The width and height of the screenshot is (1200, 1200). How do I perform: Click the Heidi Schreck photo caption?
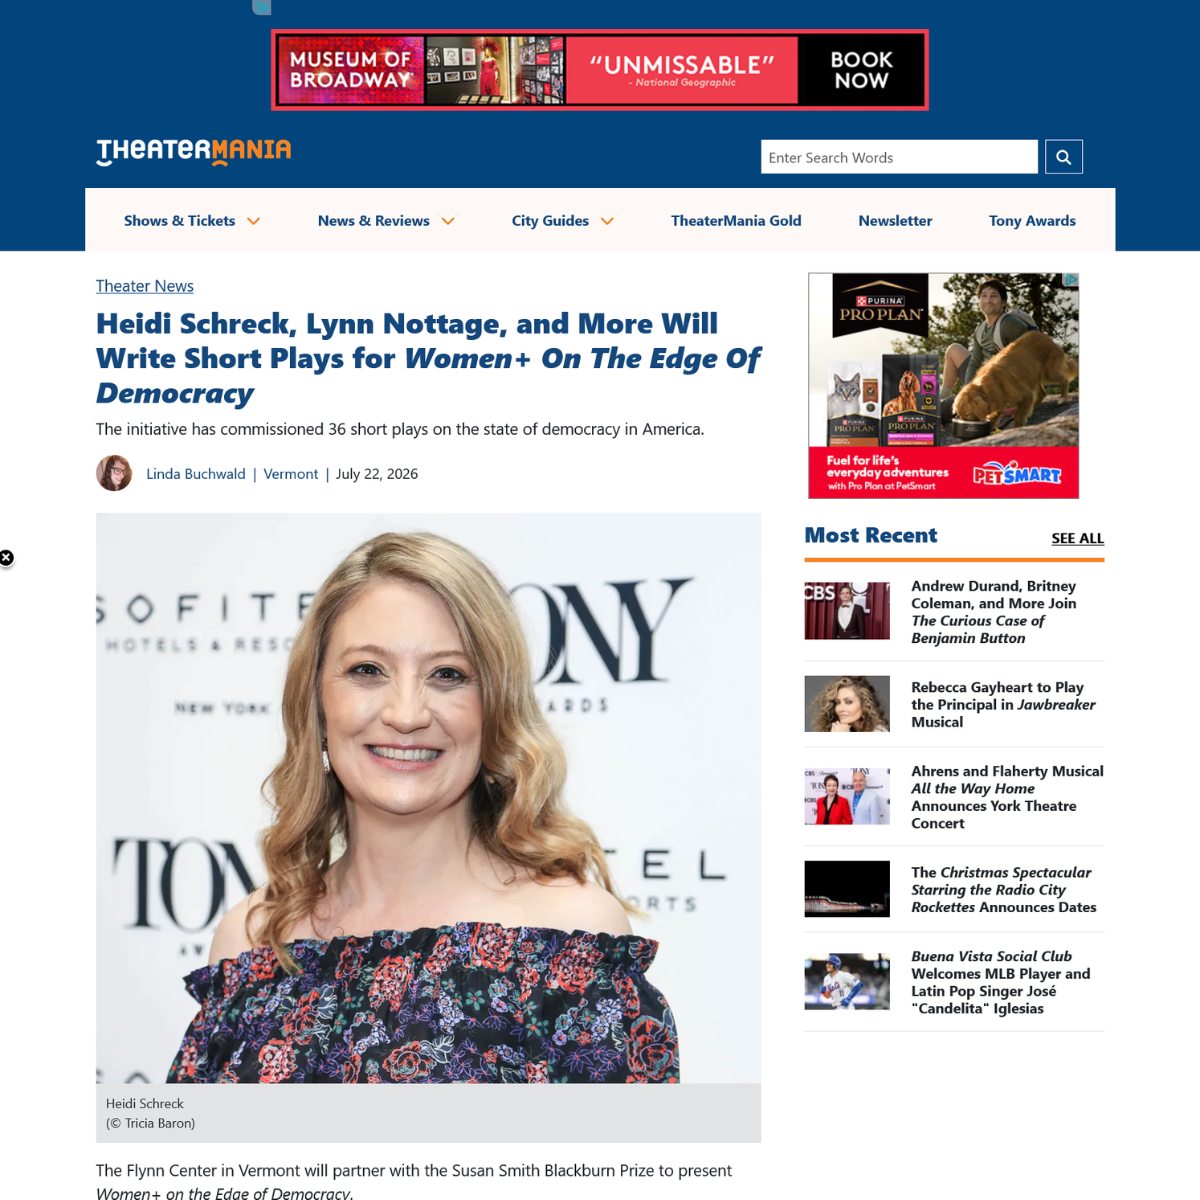click(x=145, y=1104)
